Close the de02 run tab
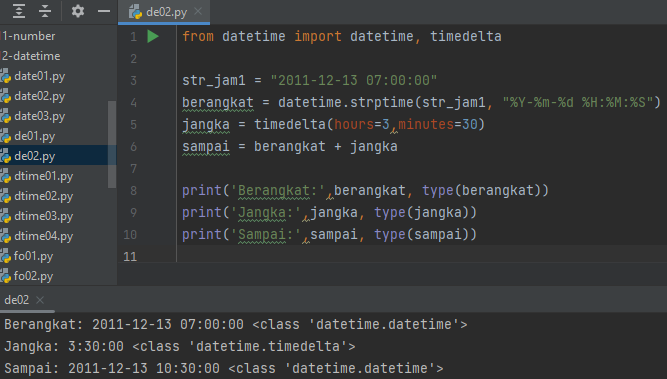667x379 pixels. click(40, 300)
